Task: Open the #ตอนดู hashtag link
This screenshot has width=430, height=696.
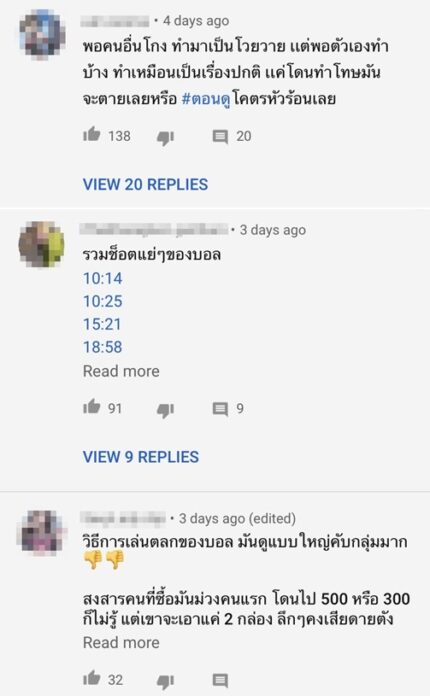Action: click(206, 99)
